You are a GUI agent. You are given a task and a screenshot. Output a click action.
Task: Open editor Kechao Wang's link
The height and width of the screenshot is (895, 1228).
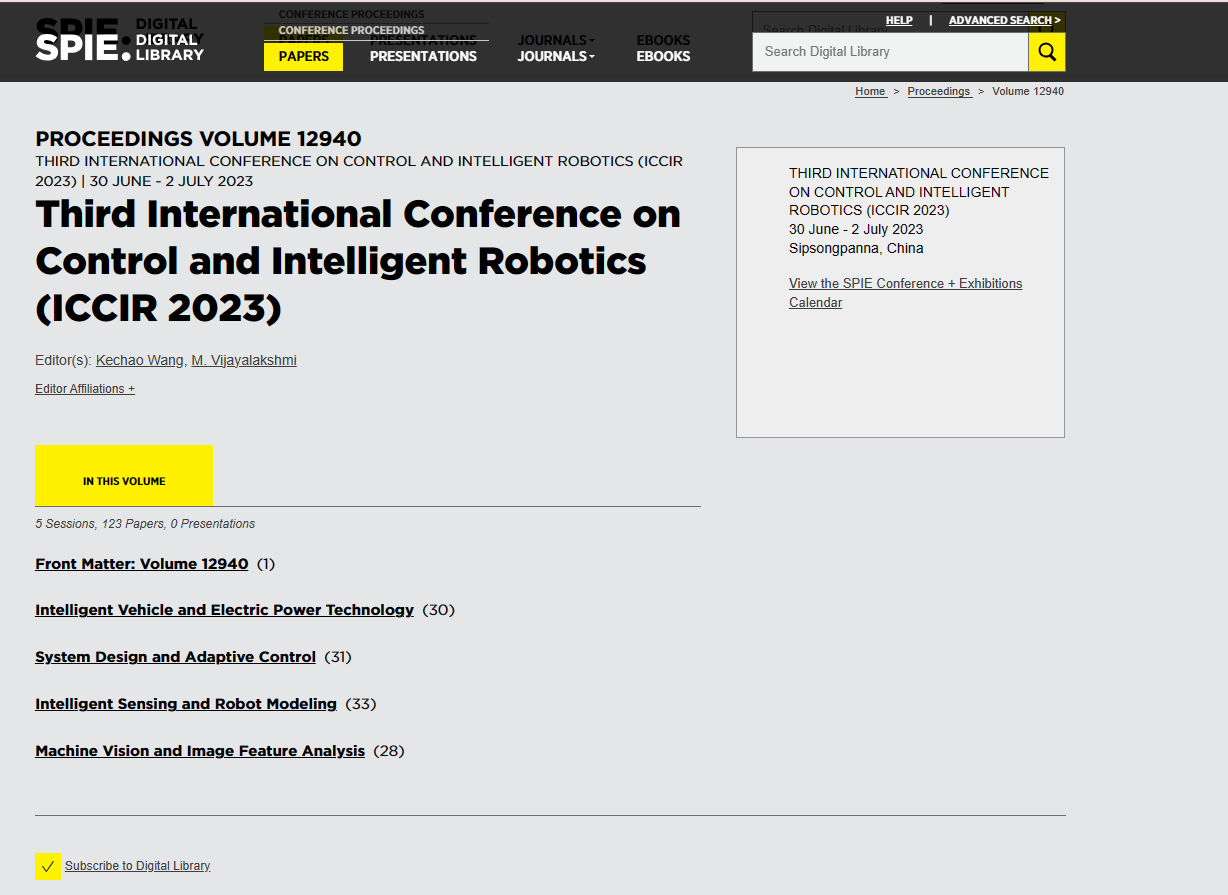point(140,360)
